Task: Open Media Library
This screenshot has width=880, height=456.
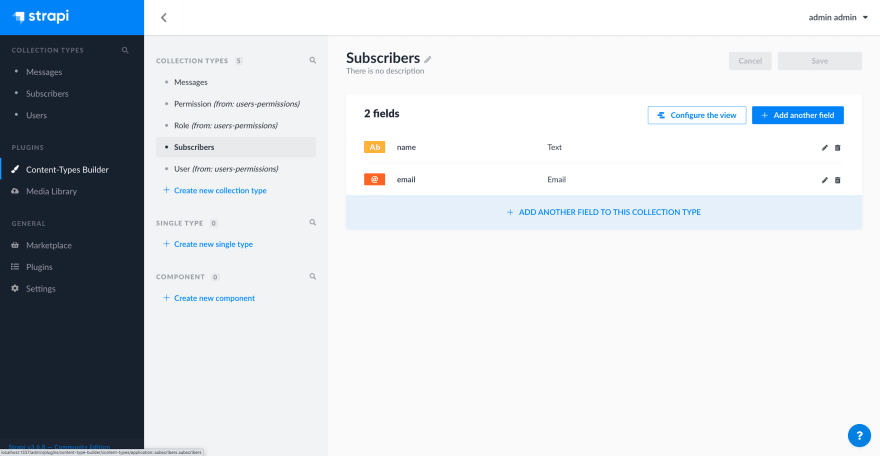Action: pyautogui.click(x=51, y=191)
